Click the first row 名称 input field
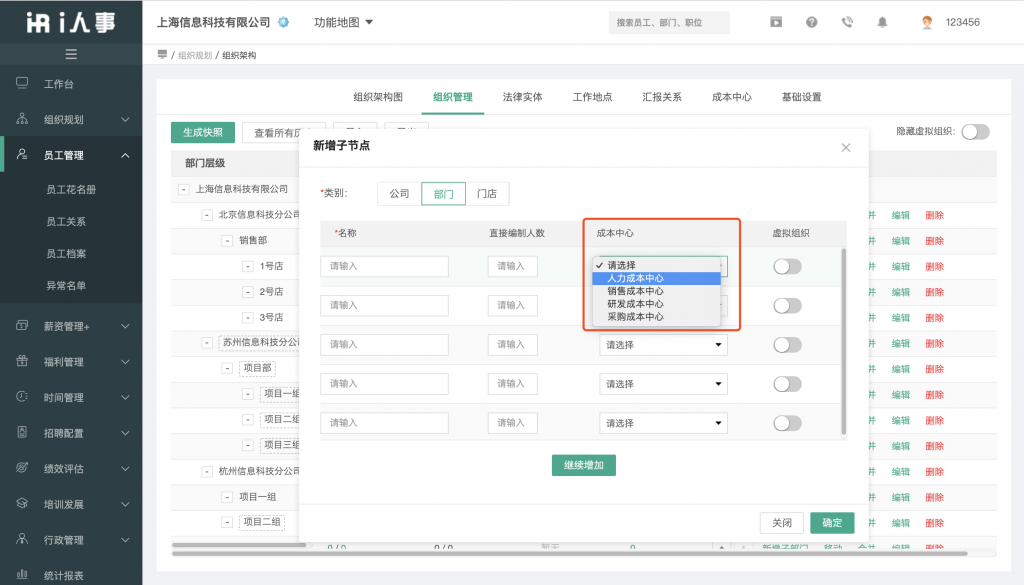 click(x=385, y=266)
